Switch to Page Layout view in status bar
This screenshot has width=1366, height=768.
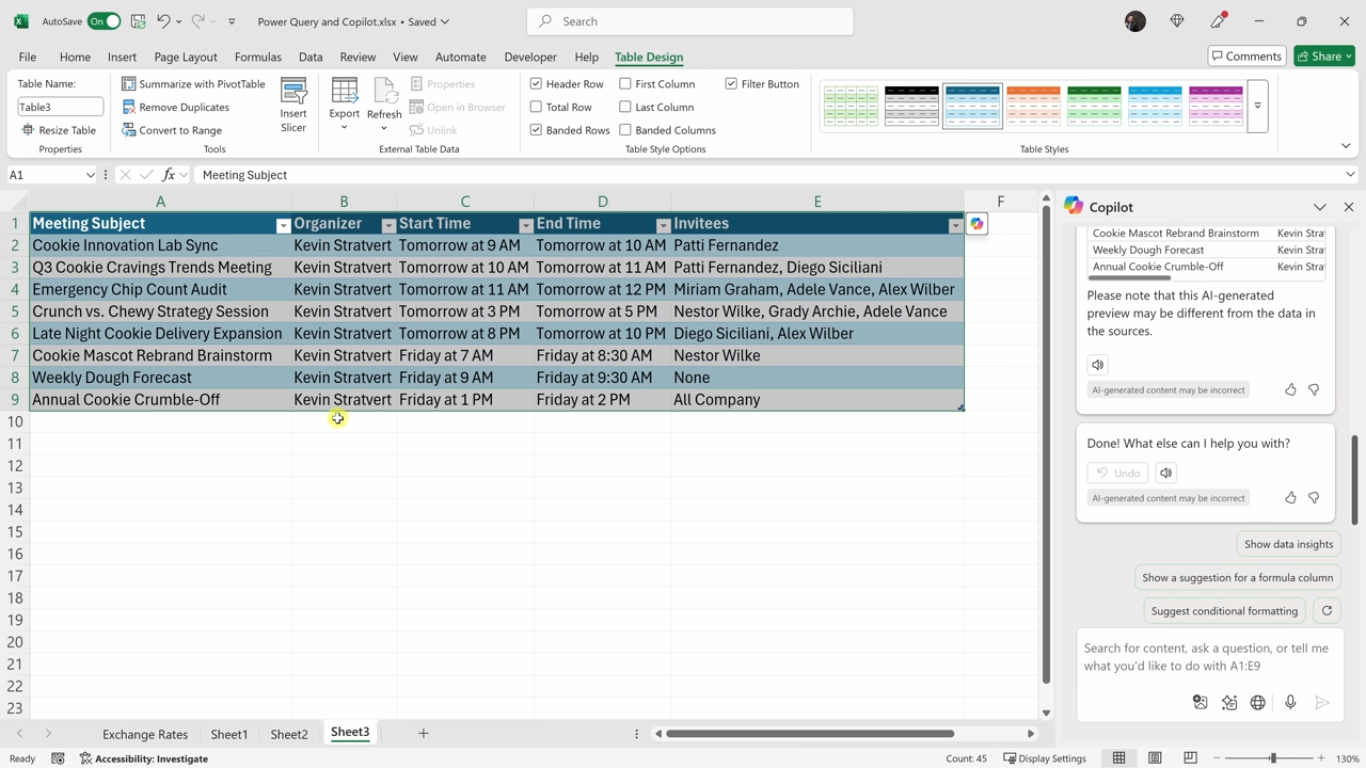[1155, 758]
